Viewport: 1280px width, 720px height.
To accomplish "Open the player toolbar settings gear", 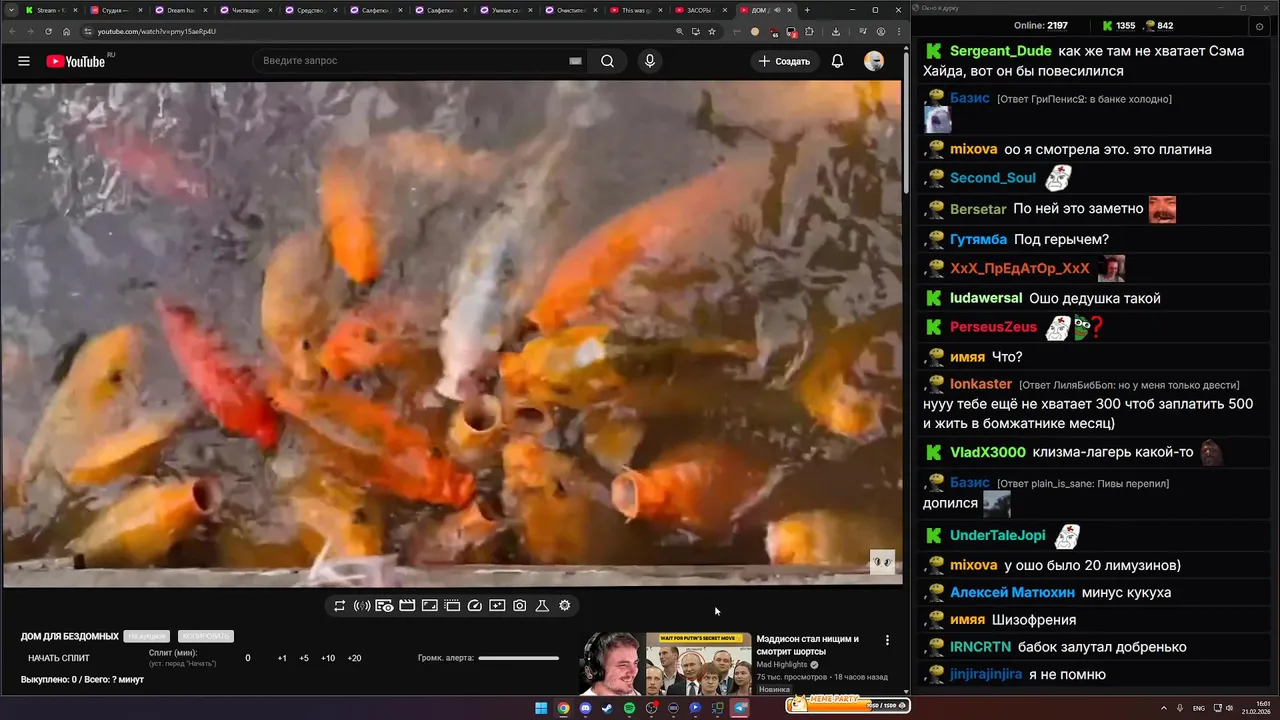I will 565,605.
